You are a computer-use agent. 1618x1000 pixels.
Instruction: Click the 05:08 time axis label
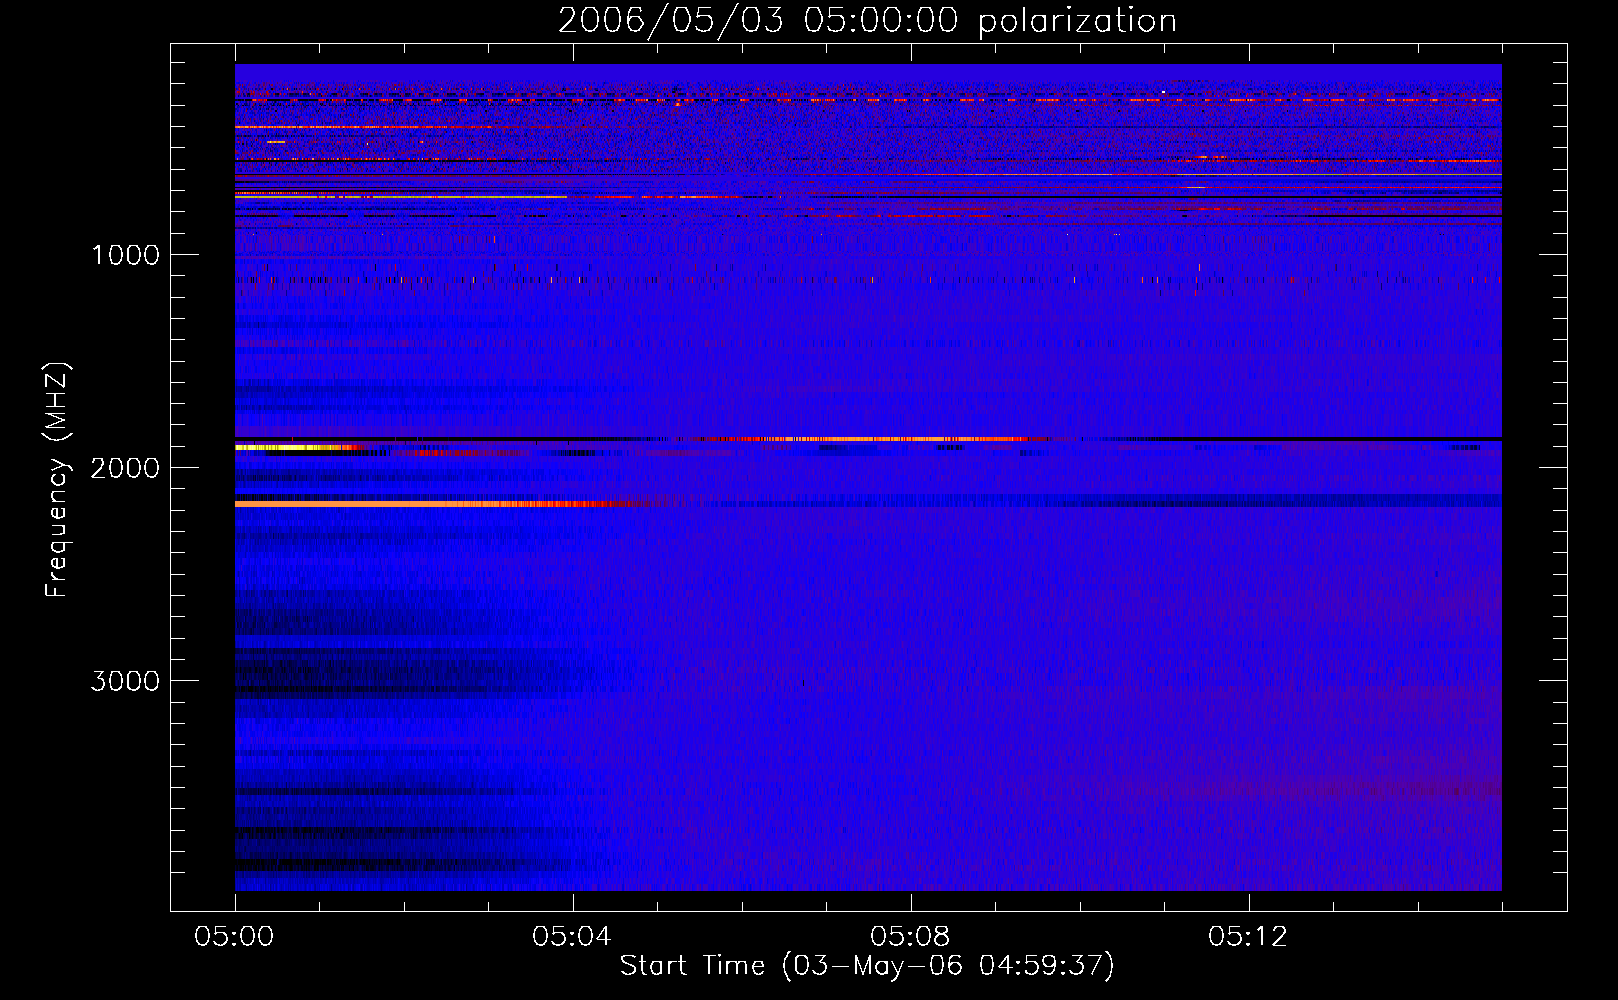(x=909, y=937)
